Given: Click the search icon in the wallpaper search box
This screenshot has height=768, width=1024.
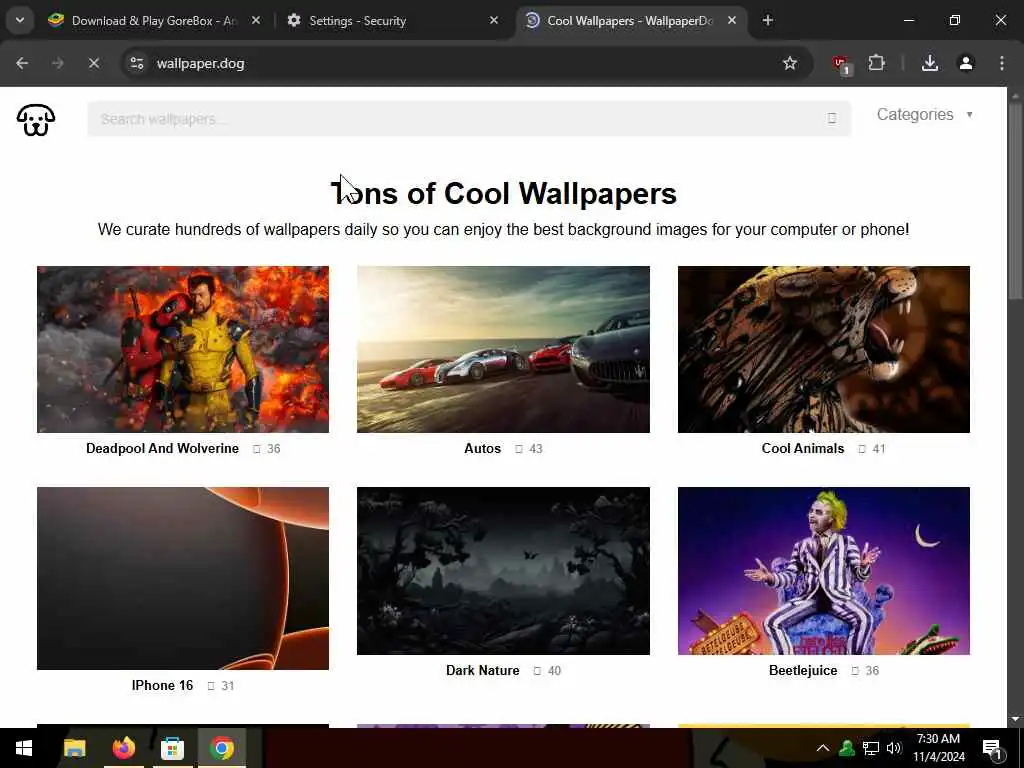Looking at the screenshot, I should tap(831, 118).
